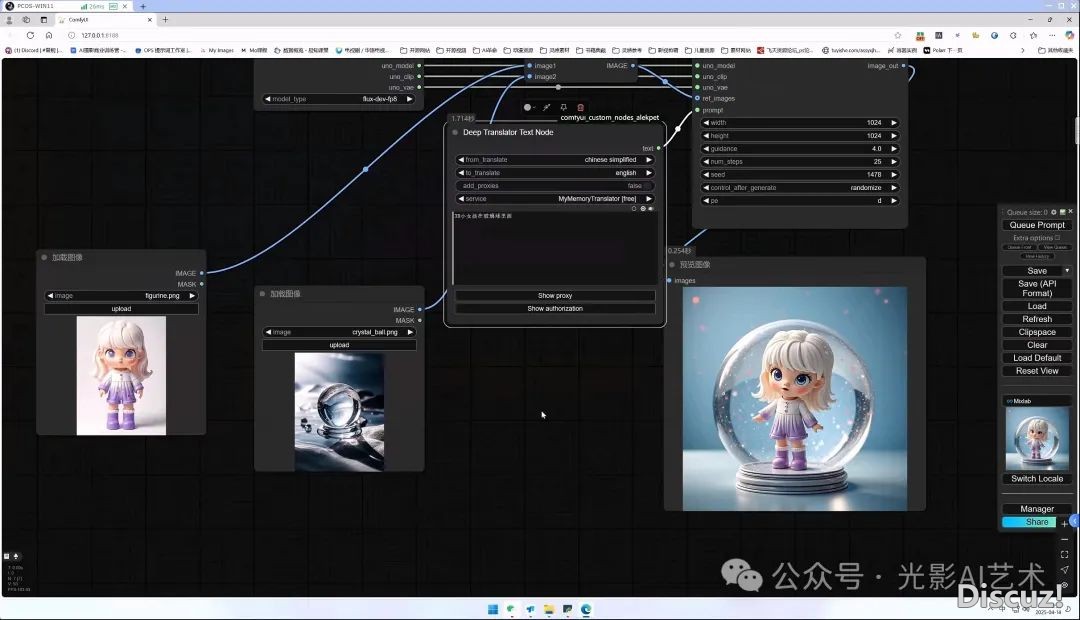Click the Refresh button
The height and width of the screenshot is (620, 1080).
coord(1037,319)
